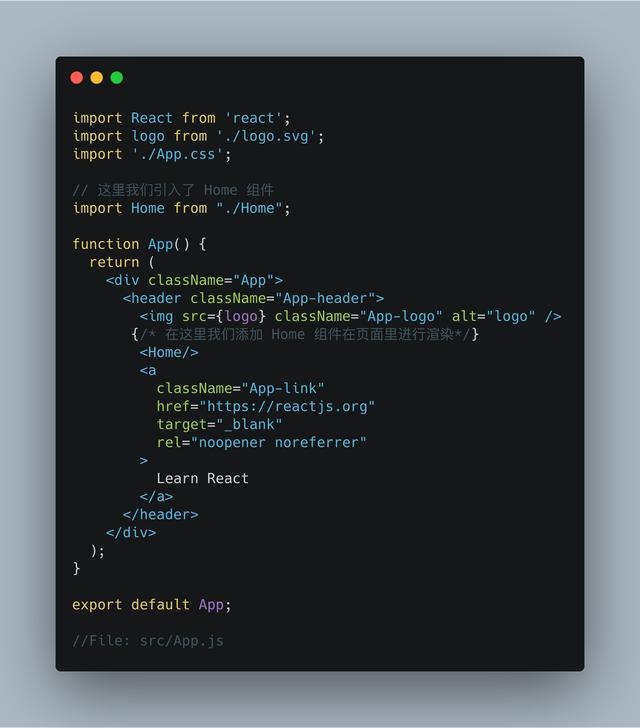This screenshot has width=640, height=728.
Task: Click the closing </header> tag
Action: click(x=161, y=515)
